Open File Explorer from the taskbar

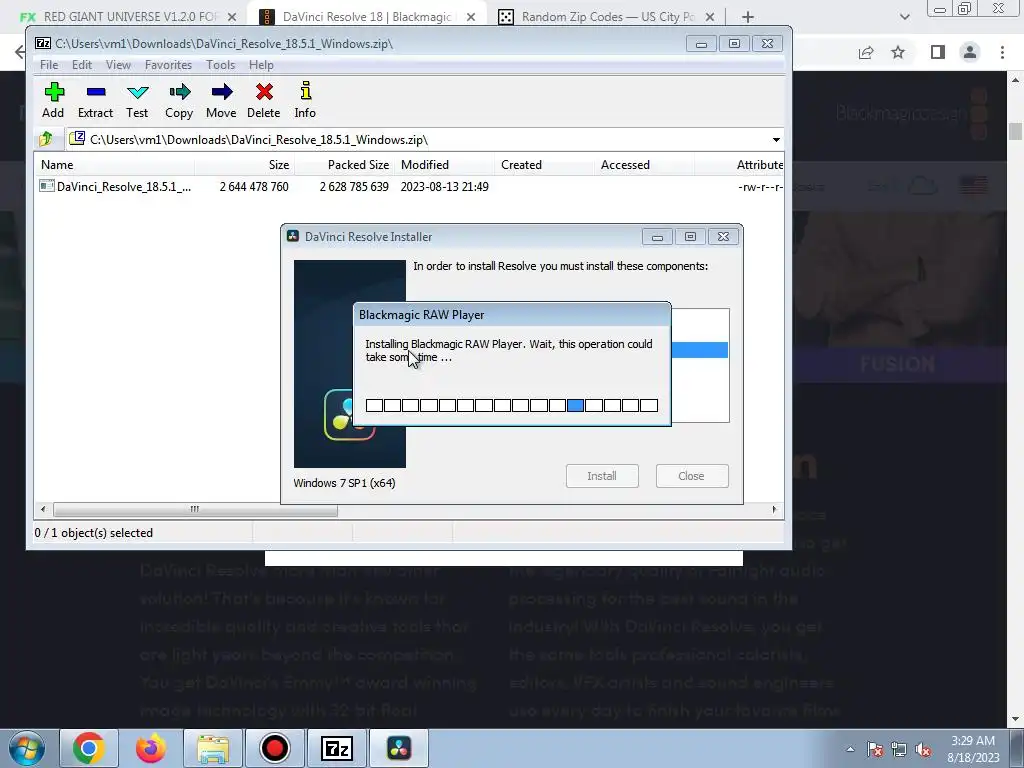213,748
